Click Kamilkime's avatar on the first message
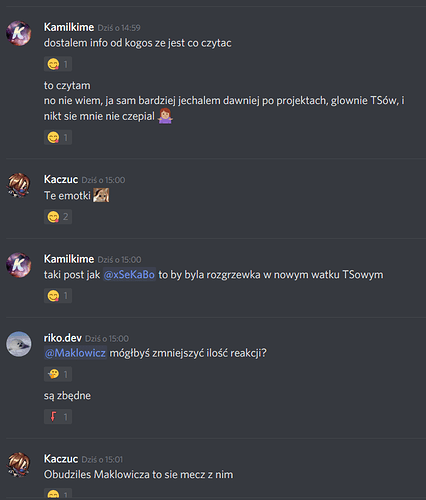The height and width of the screenshot is (500, 426). [x=19, y=33]
